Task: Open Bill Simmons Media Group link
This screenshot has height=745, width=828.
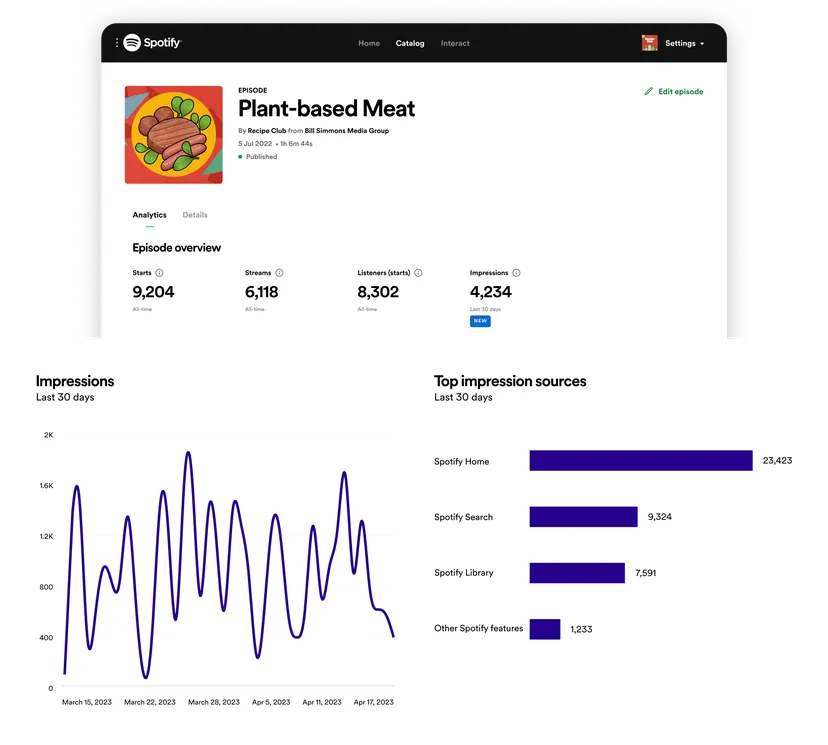Action: tap(346, 130)
